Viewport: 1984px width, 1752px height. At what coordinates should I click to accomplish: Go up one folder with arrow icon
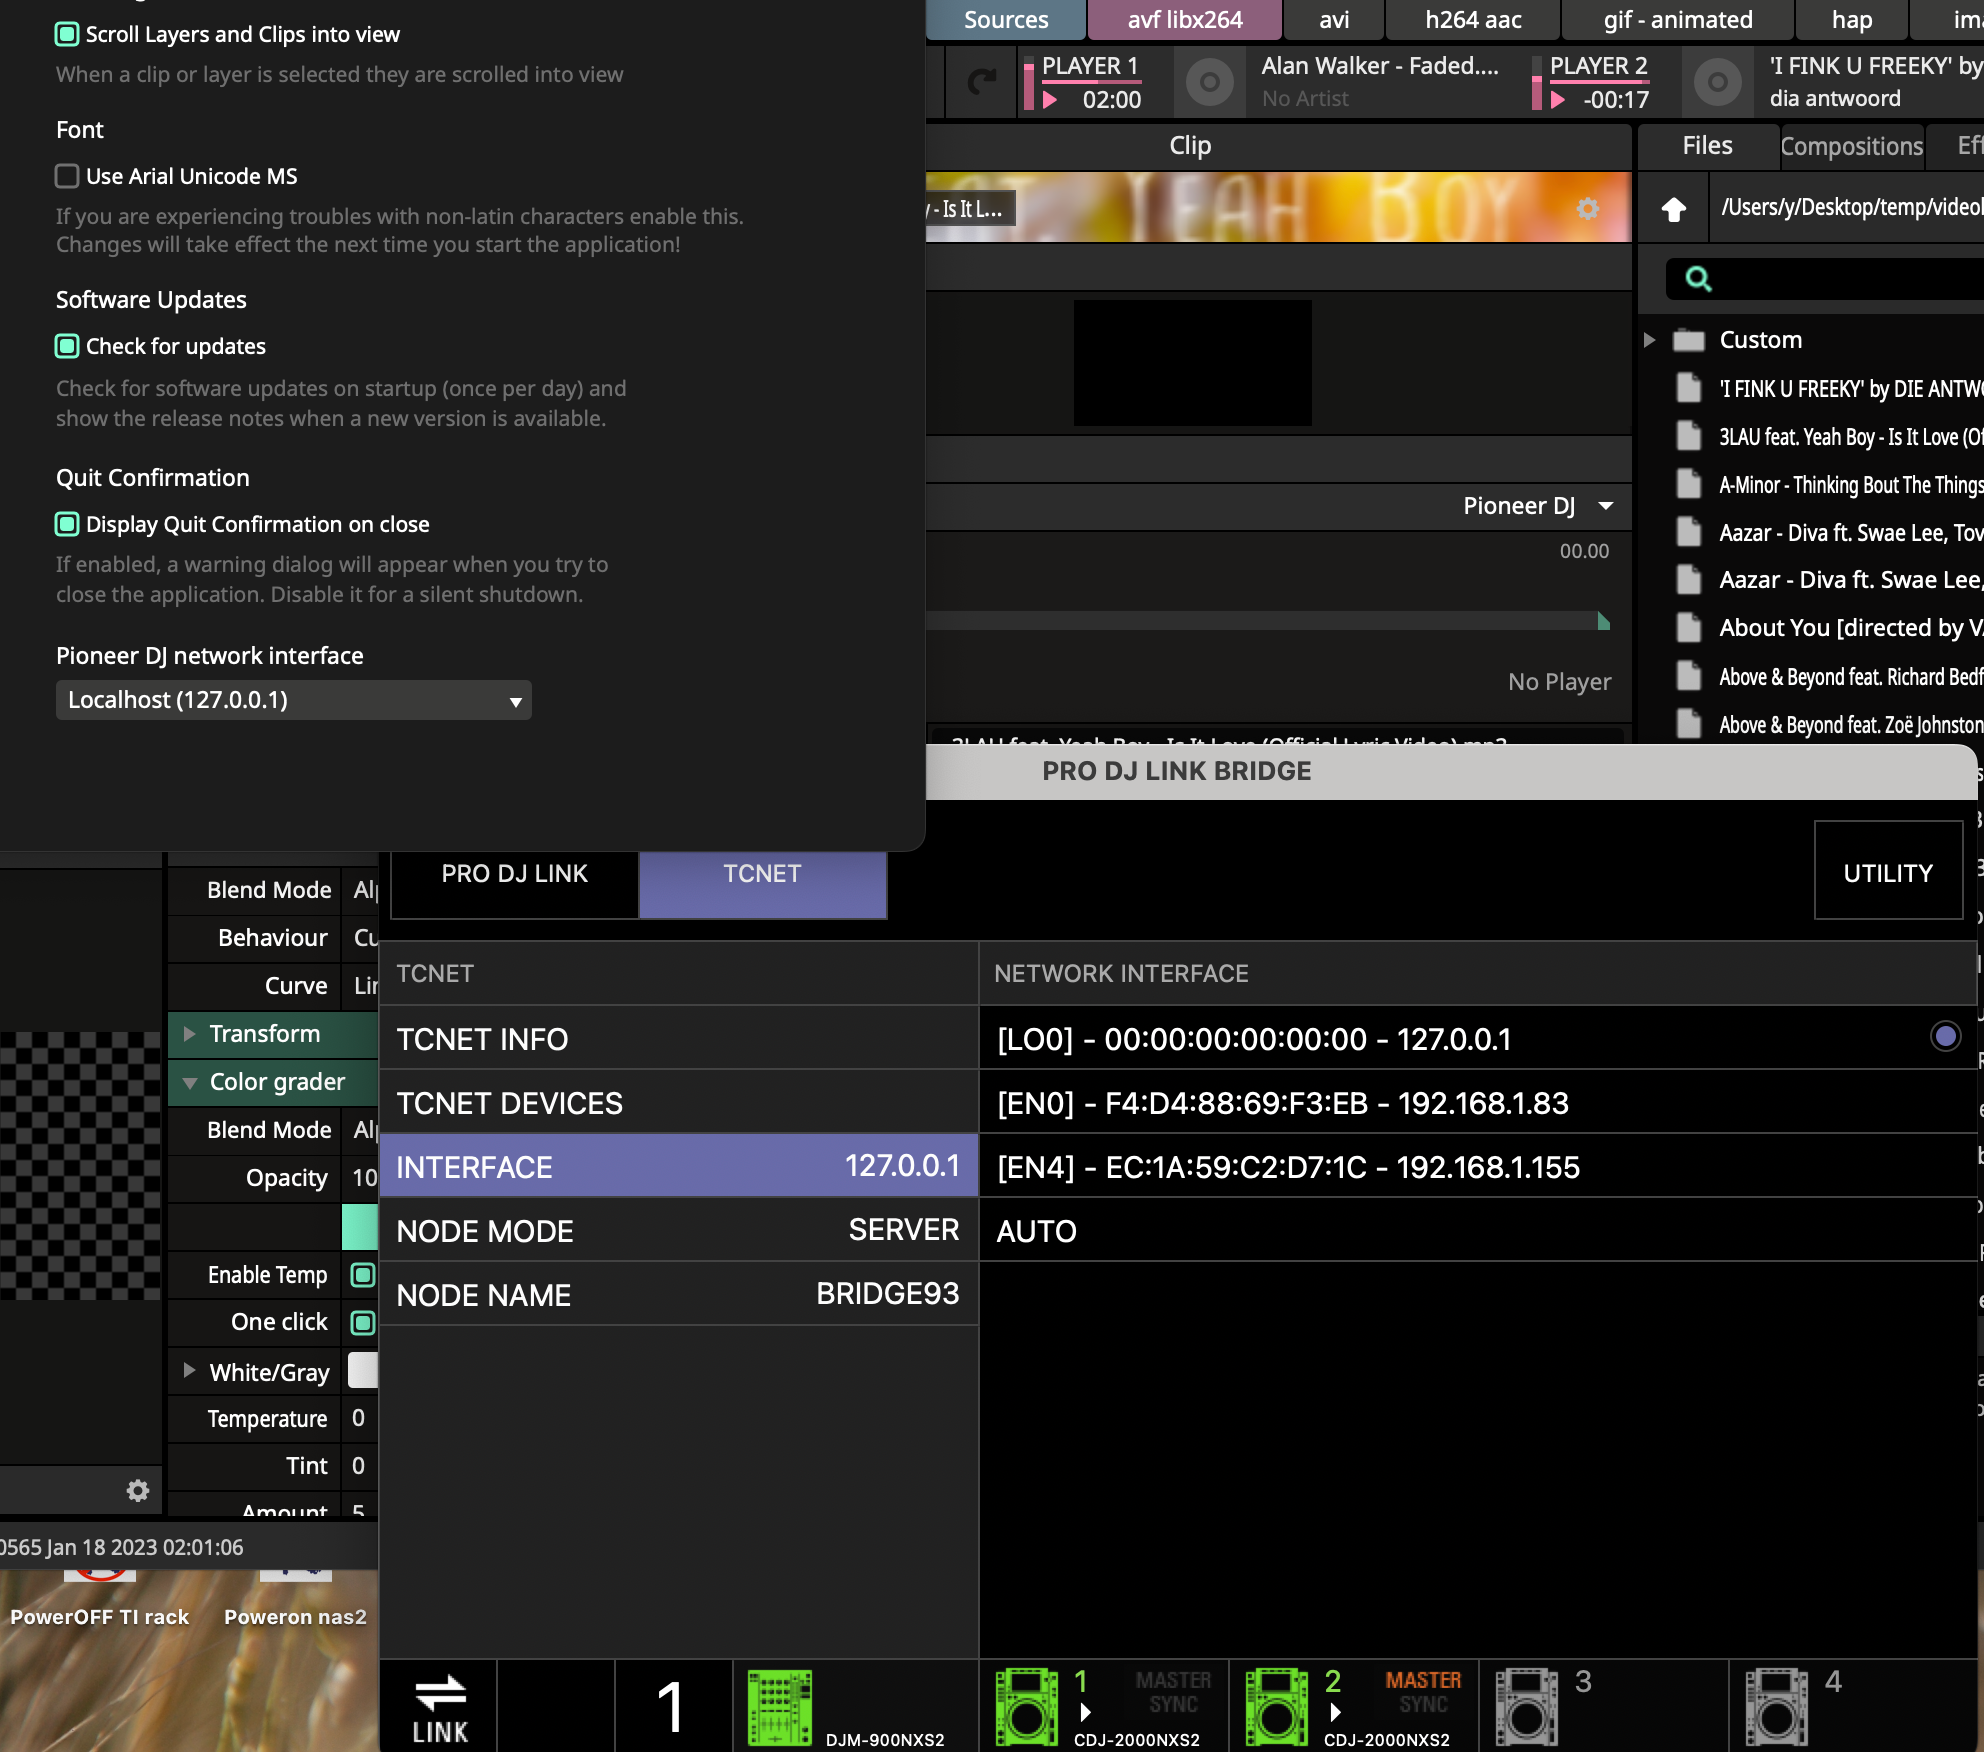[x=1674, y=208]
